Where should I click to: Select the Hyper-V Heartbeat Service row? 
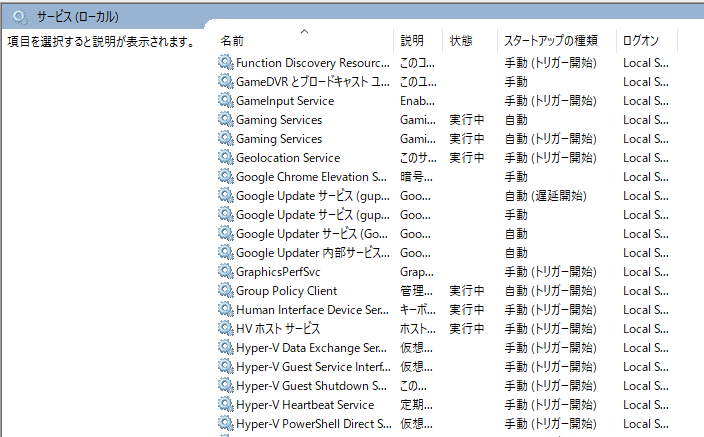[447, 404]
